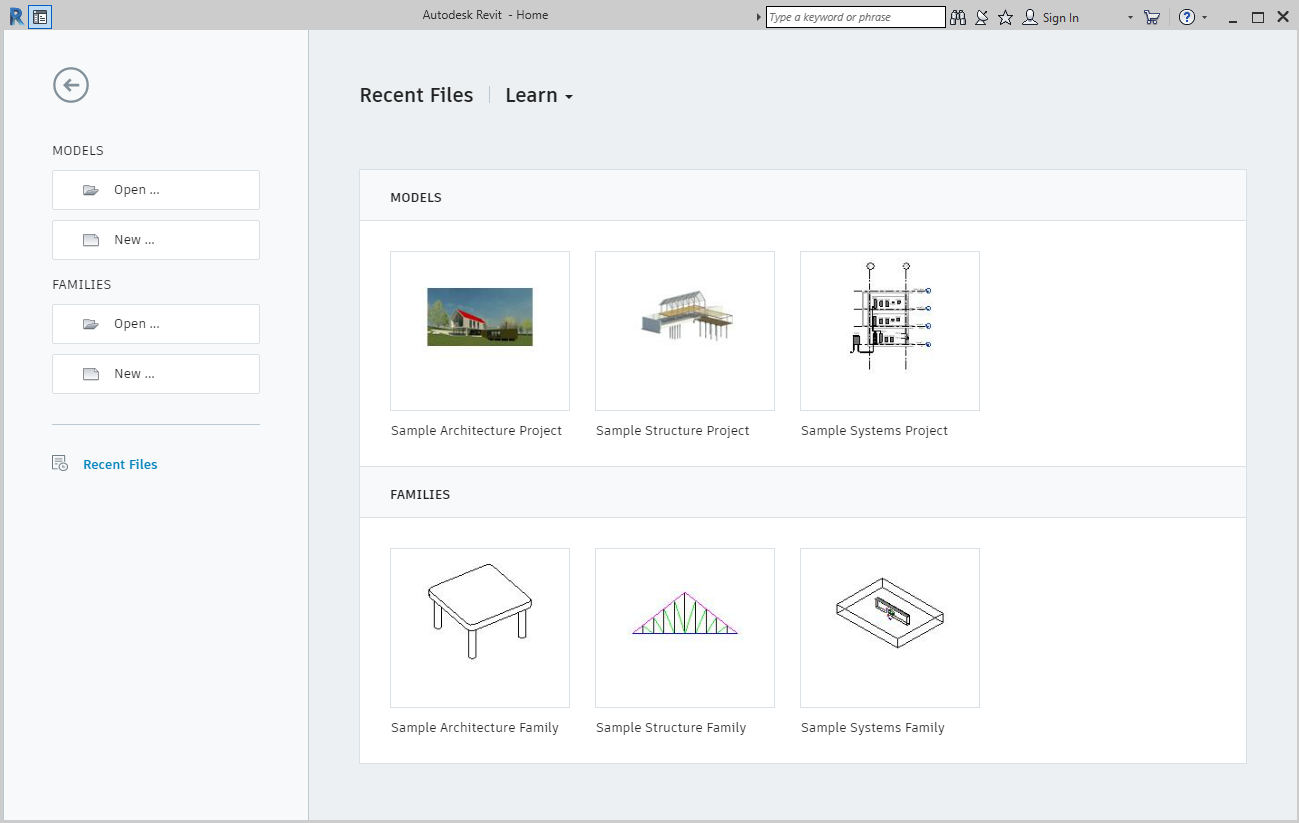Image resolution: width=1299 pixels, height=823 pixels.
Task: Click the 'Sample Structure Project' label
Action: click(x=672, y=431)
